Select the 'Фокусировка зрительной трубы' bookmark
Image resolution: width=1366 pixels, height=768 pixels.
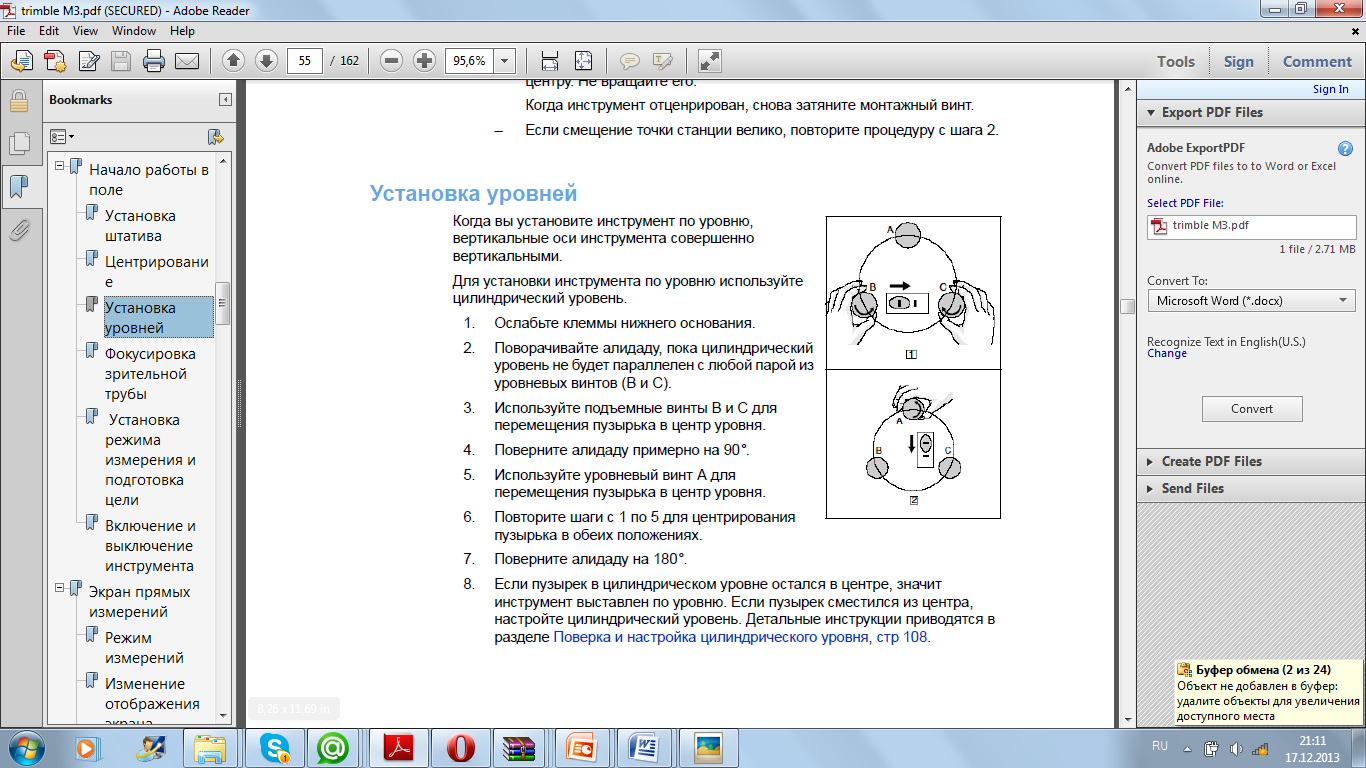(x=150, y=374)
